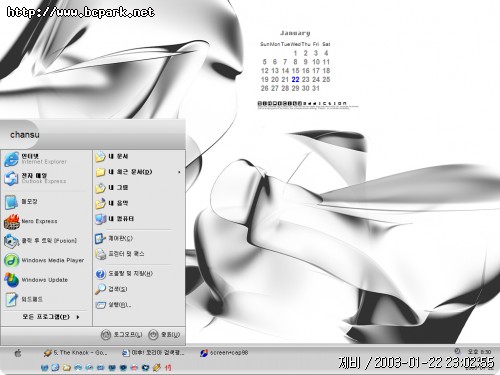
Task: Click the yellow folder quick launch icon
Action: coord(67,368)
